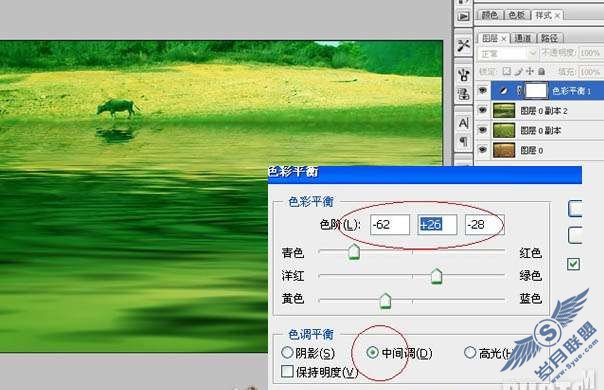Select layer named 图层 0
Viewport: 604px width, 390px height.
(x=532, y=150)
